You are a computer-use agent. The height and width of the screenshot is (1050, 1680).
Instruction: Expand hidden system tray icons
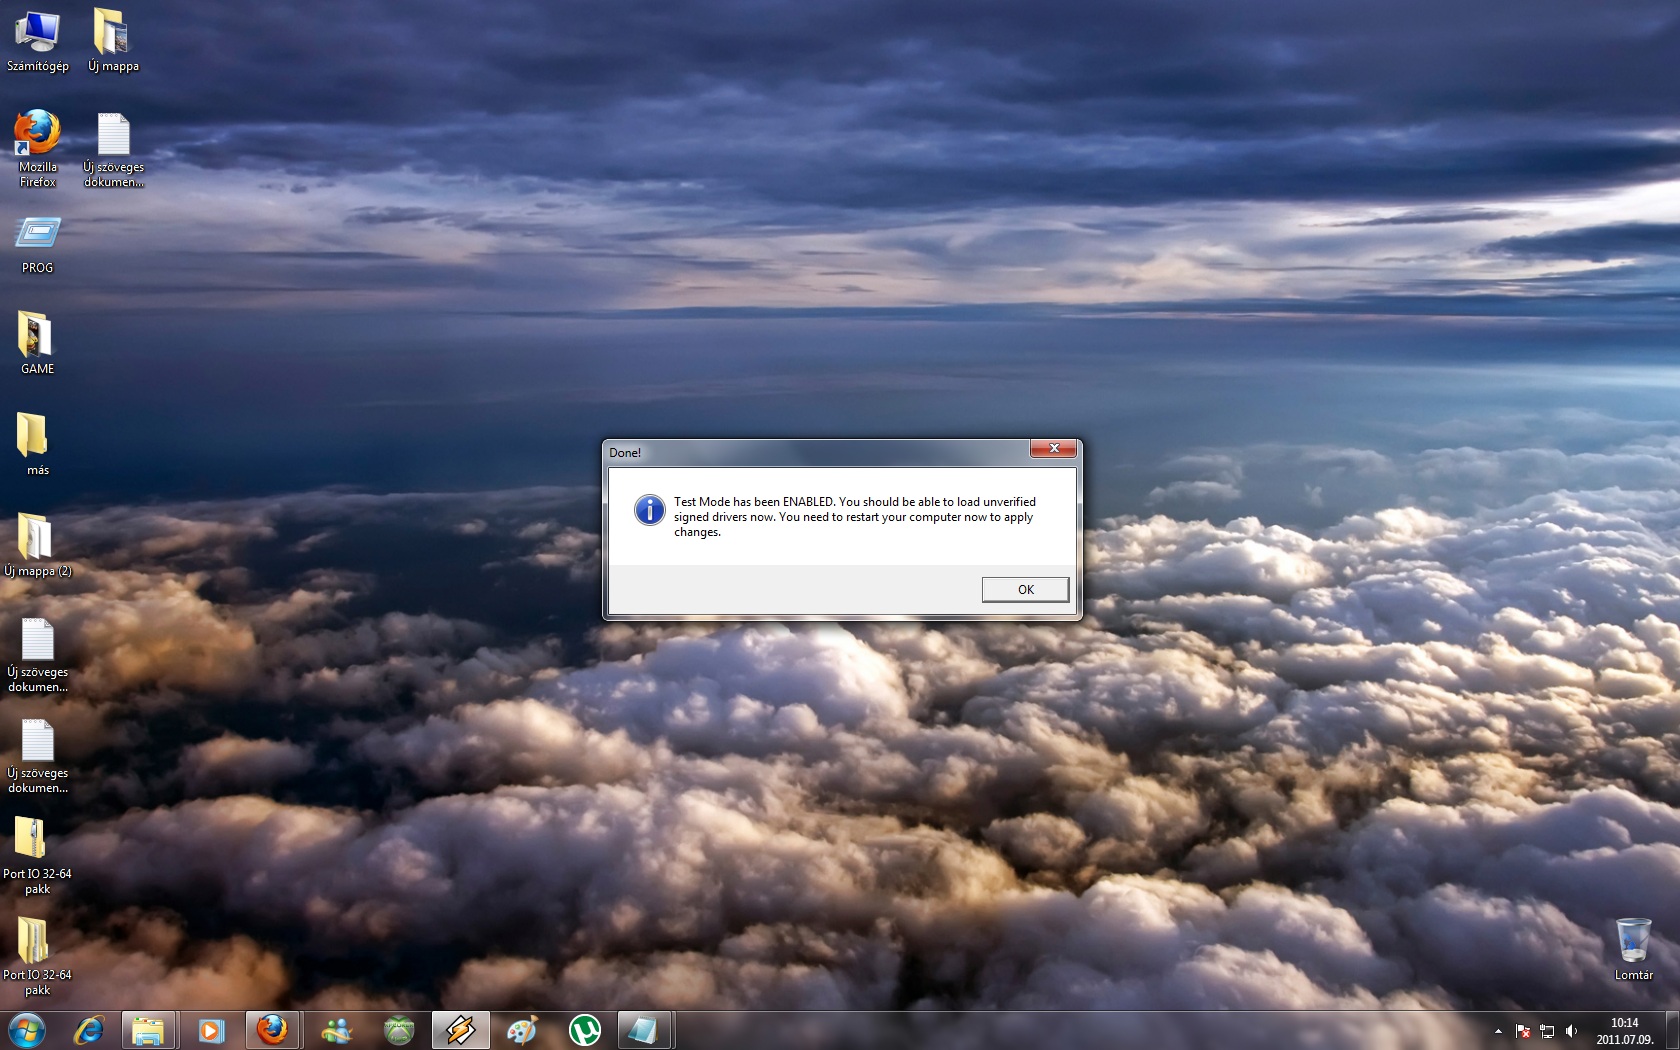point(1498,1031)
